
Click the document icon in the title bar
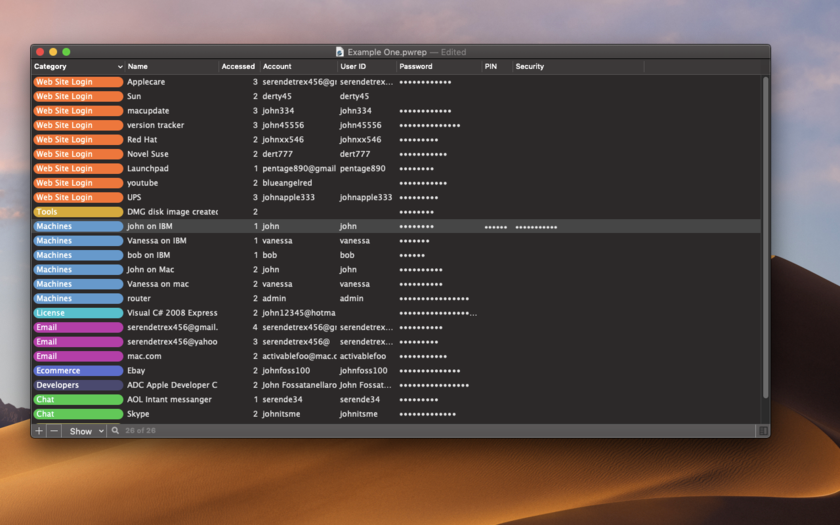click(x=340, y=52)
